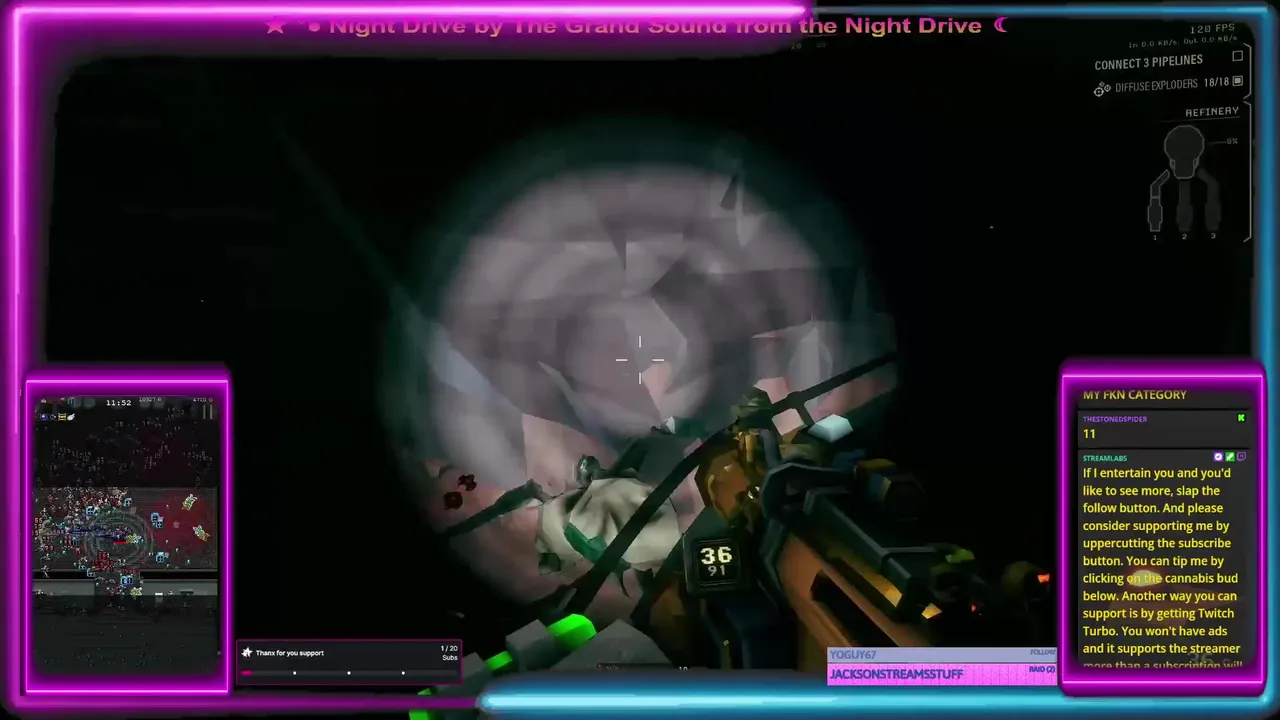Viewport: 1280px width, 720px height.
Task: Click the 120 FPS counter
Action: coord(1211,30)
